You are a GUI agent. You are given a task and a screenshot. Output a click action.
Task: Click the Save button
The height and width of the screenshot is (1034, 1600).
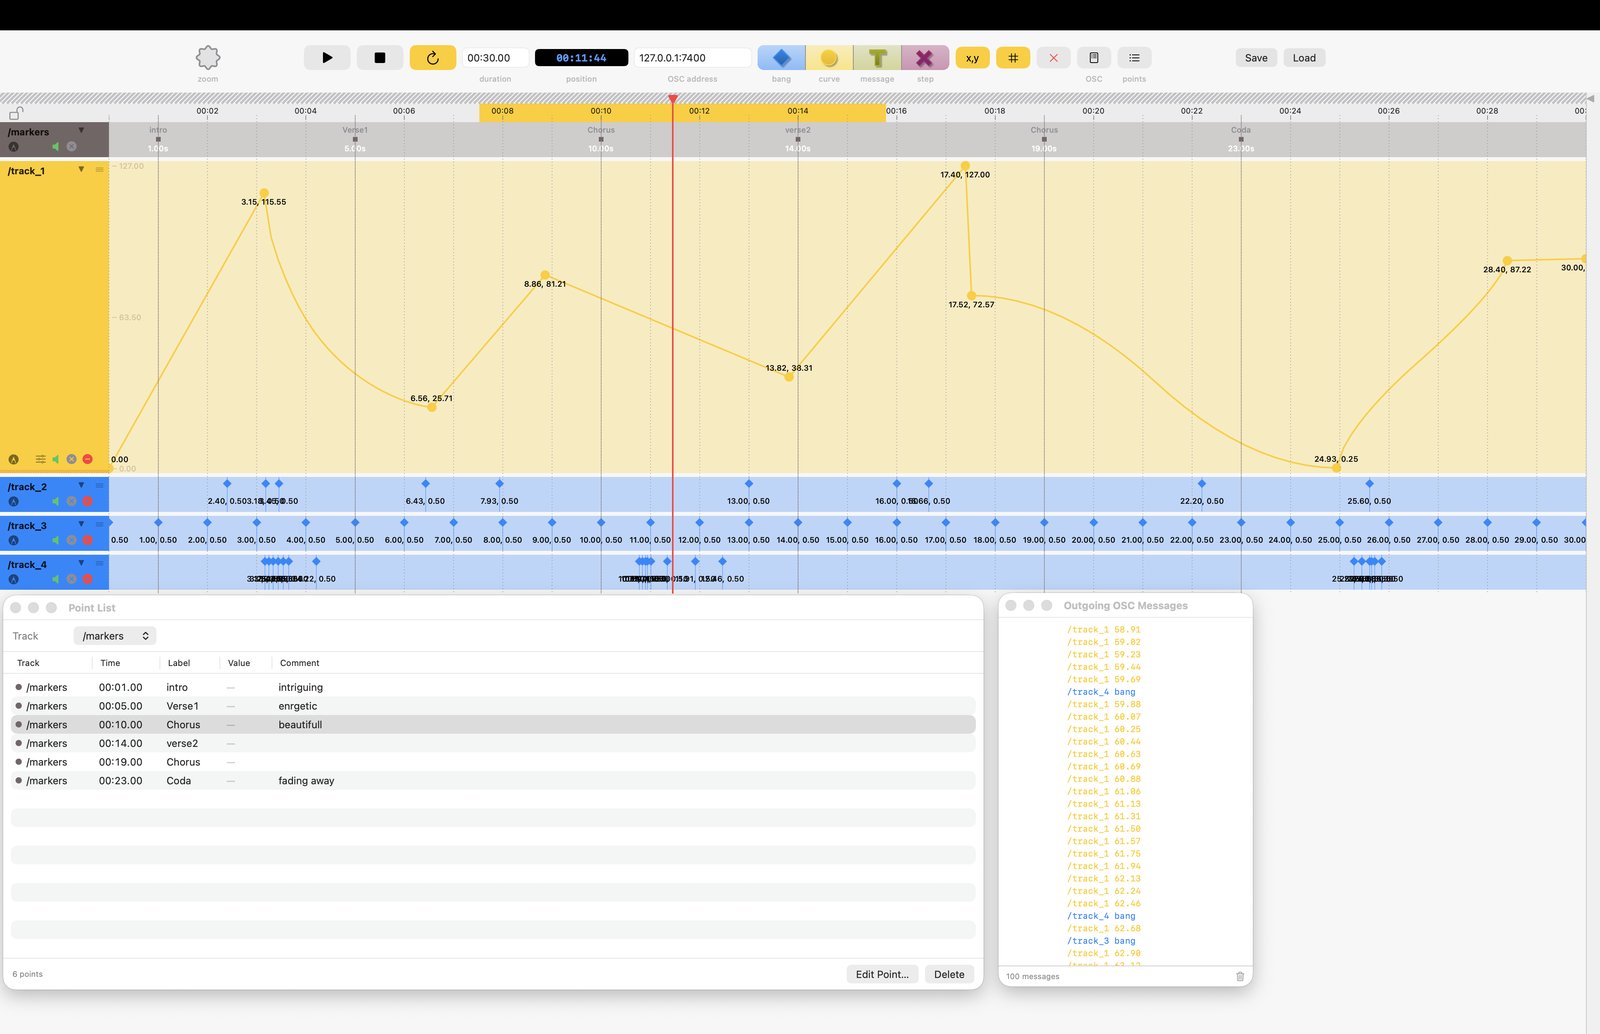click(x=1256, y=58)
